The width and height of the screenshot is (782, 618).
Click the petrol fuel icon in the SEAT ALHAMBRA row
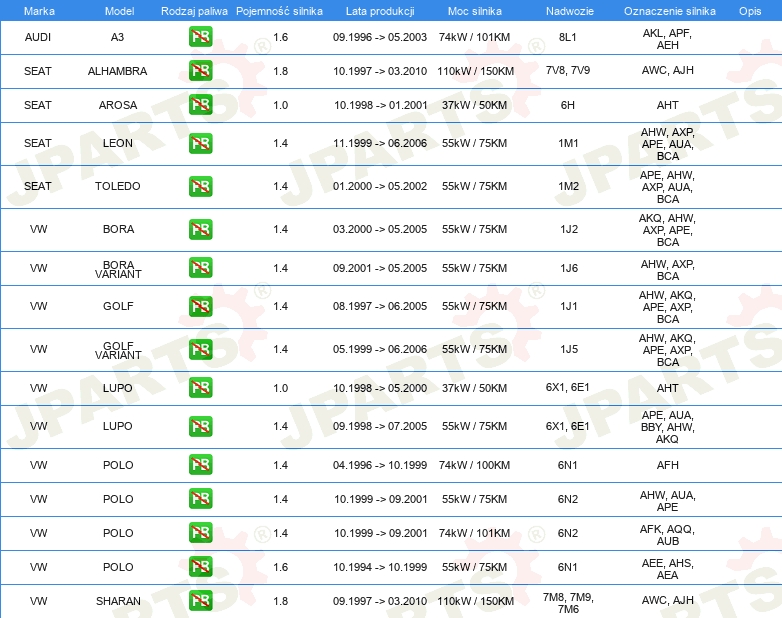click(x=200, y=71)
